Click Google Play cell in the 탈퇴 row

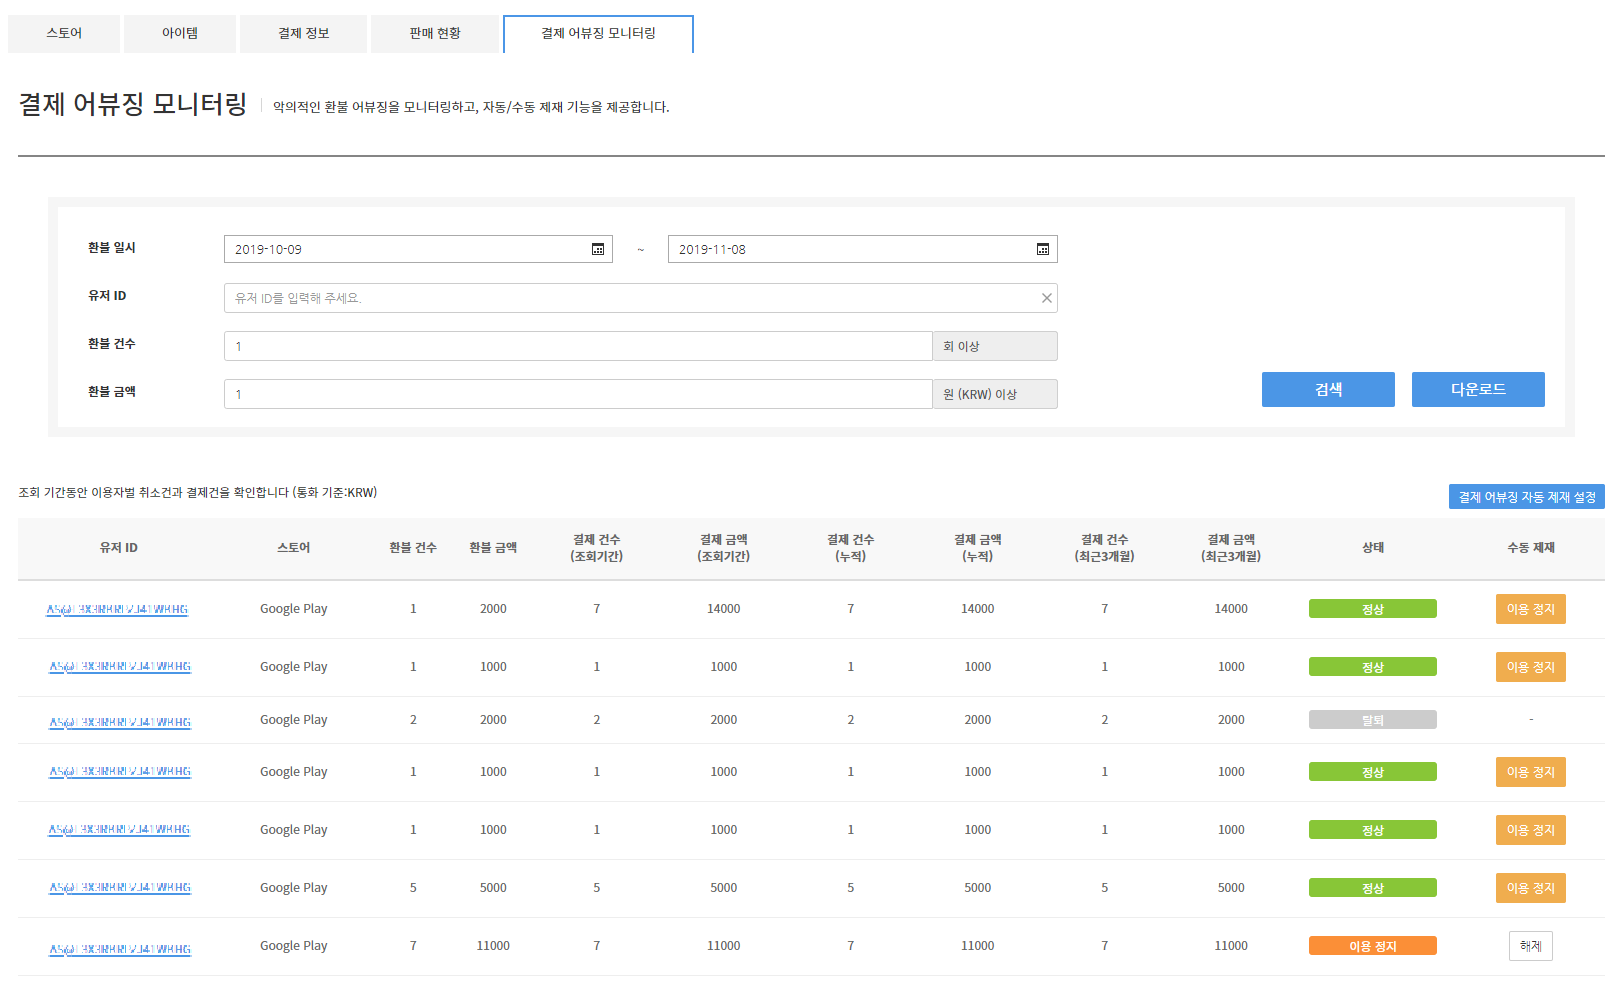coord(294,720)
